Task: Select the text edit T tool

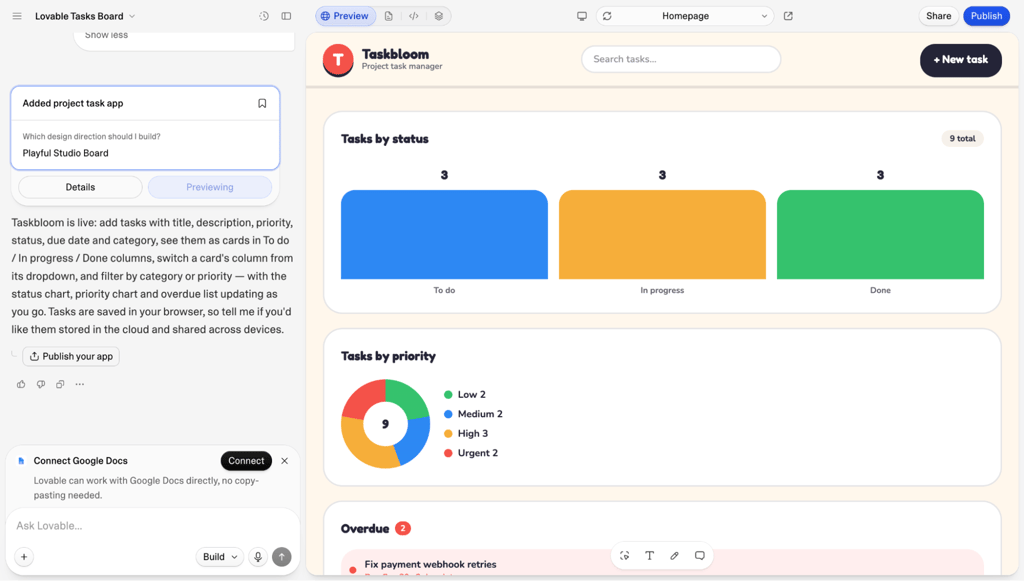Action: 649,556
